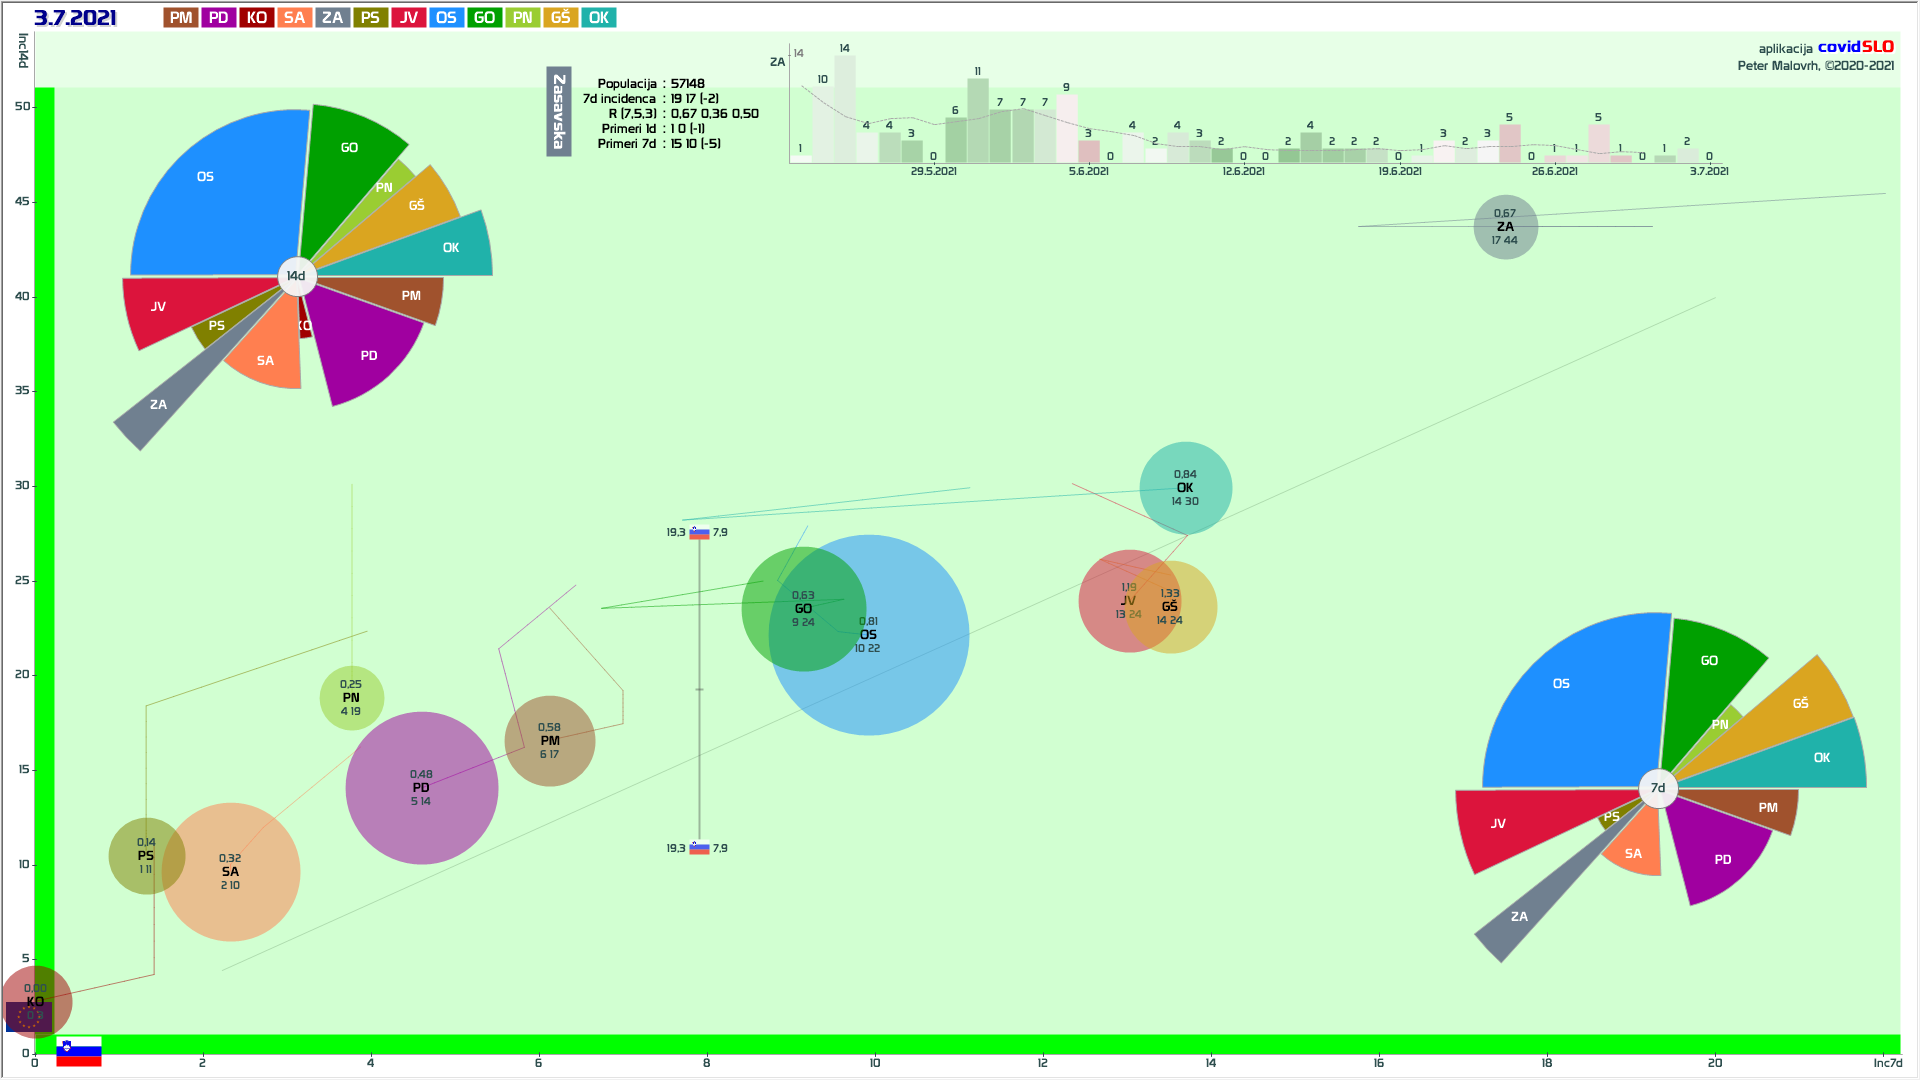
Task: Open the covidSLO application link
Action: click(x=1855, y=47)
